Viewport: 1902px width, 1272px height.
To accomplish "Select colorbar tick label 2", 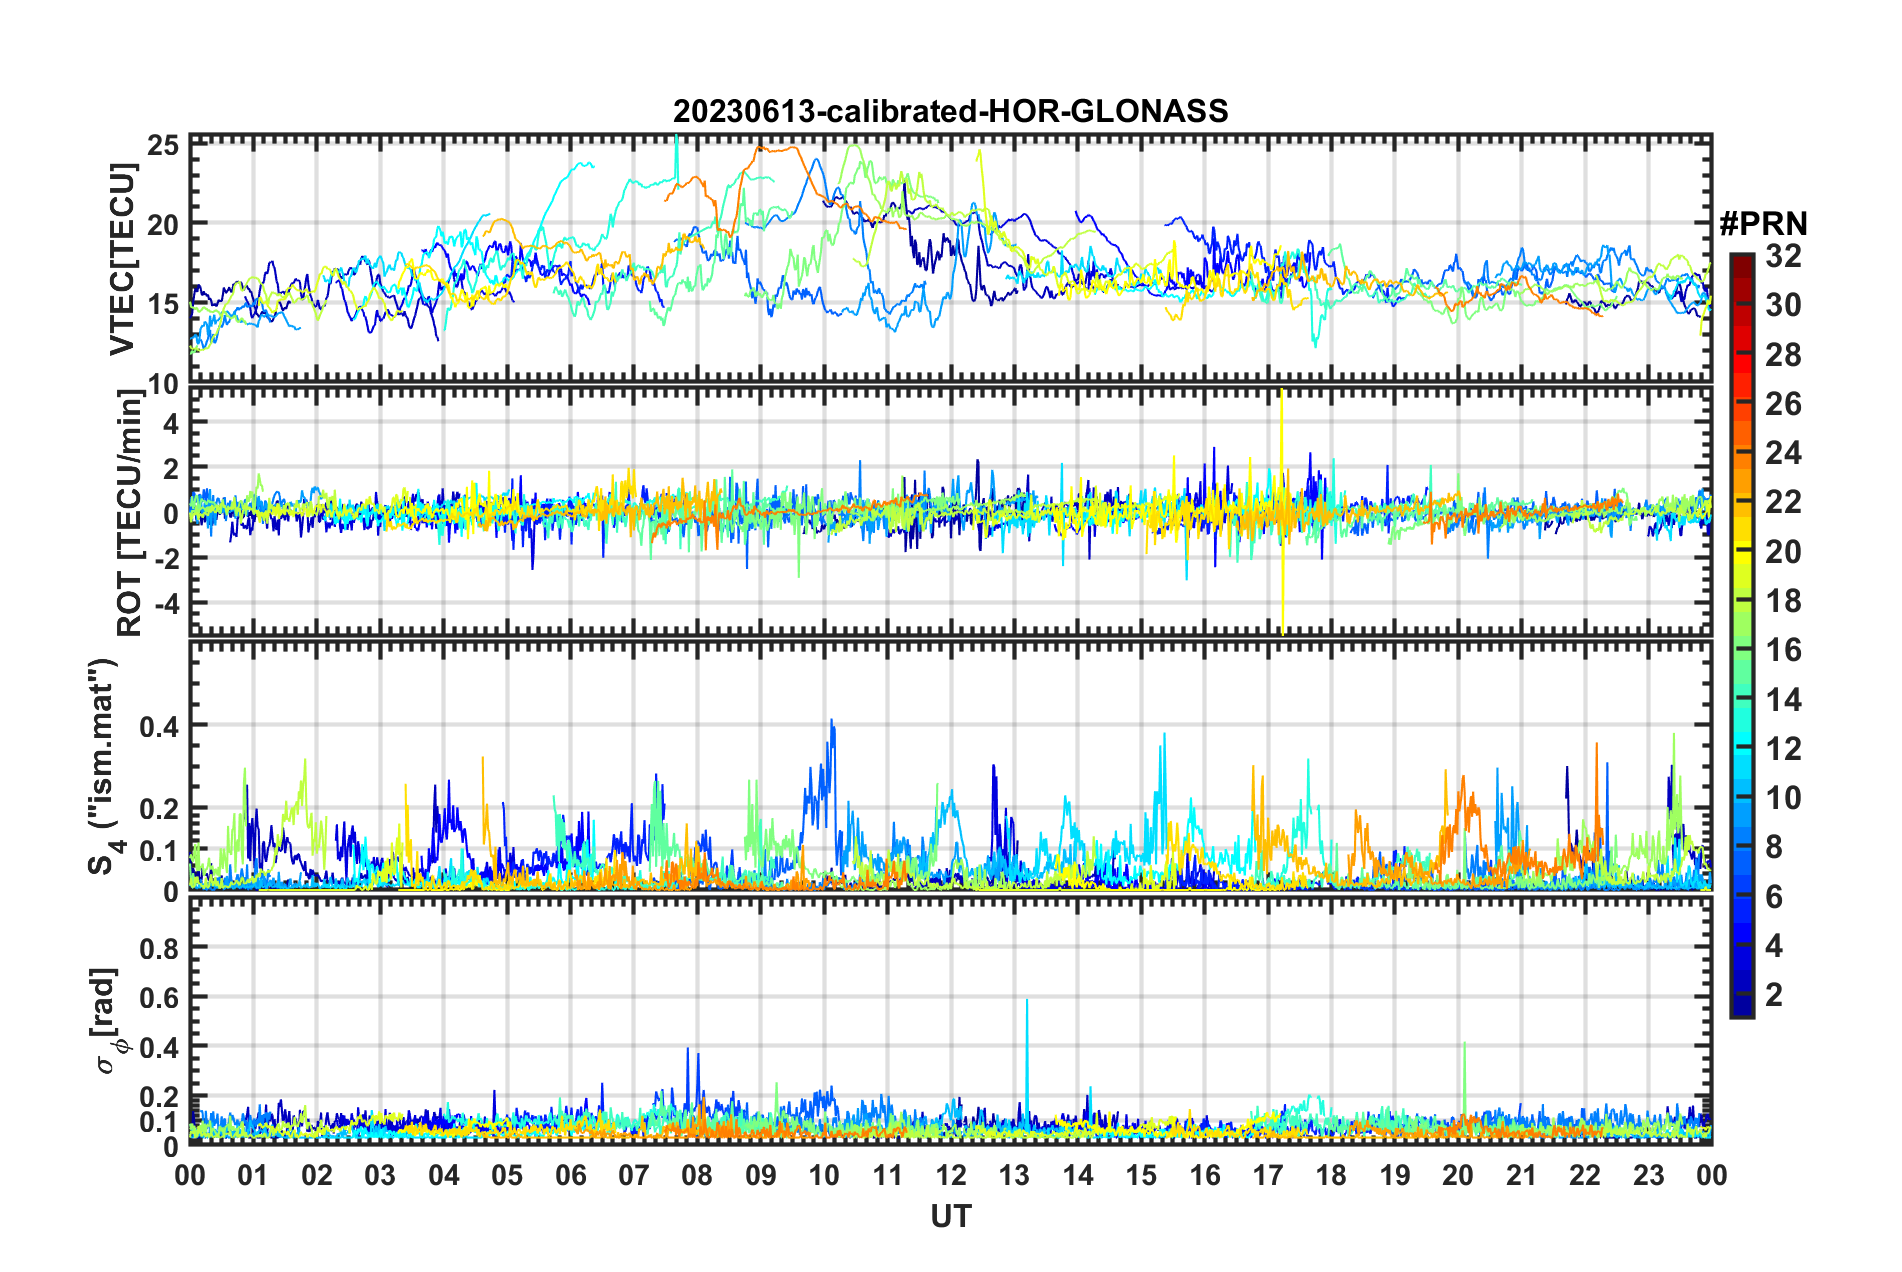I will (x=1774, y=994).
